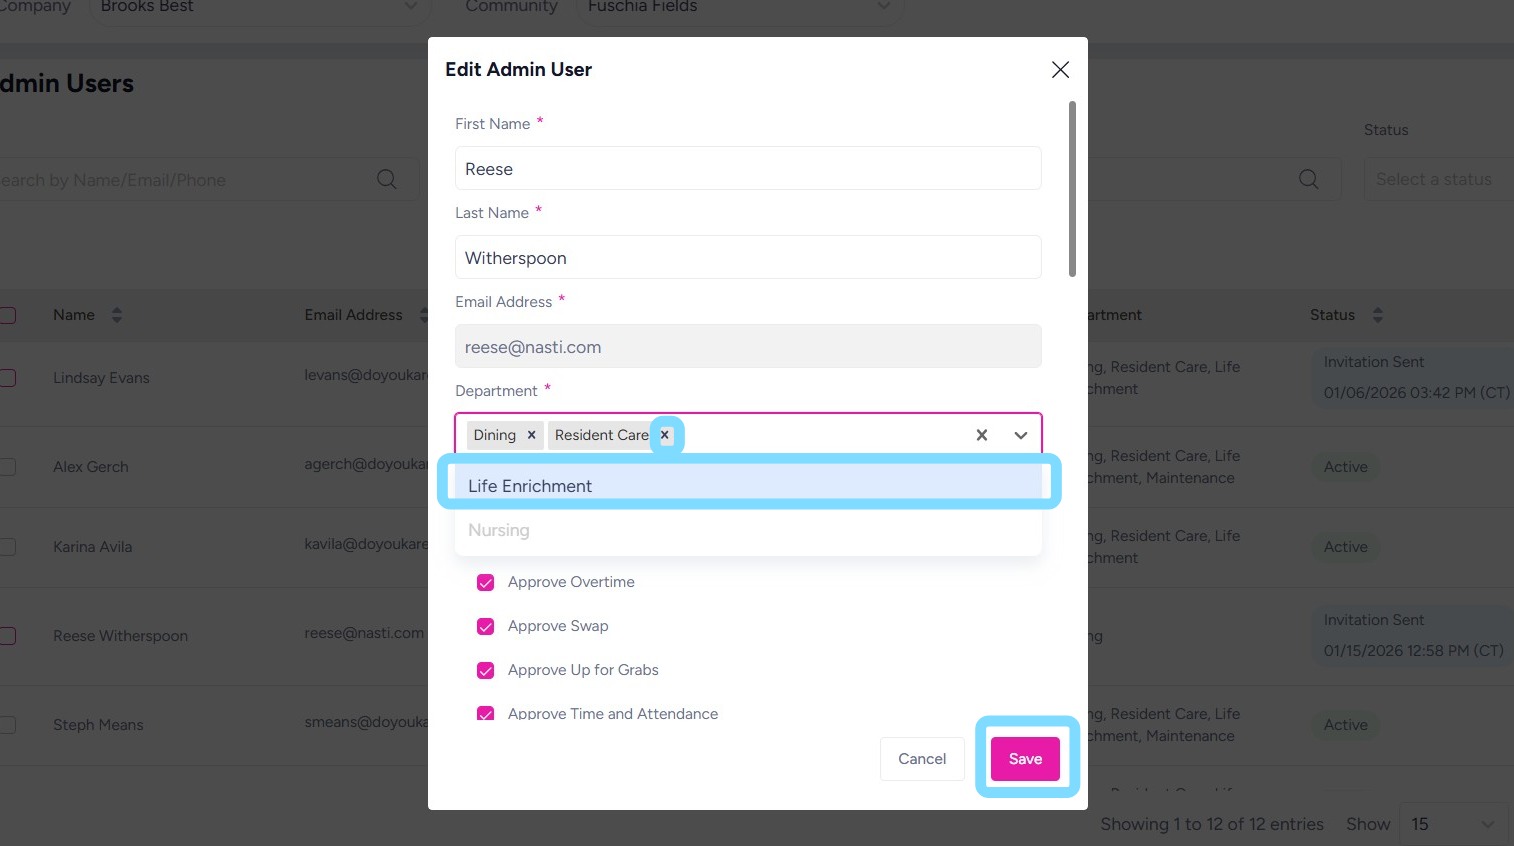Click the search magnifier icon beside name search
The width and height of the screenshot is (1514, 846).
pos(387,180)
